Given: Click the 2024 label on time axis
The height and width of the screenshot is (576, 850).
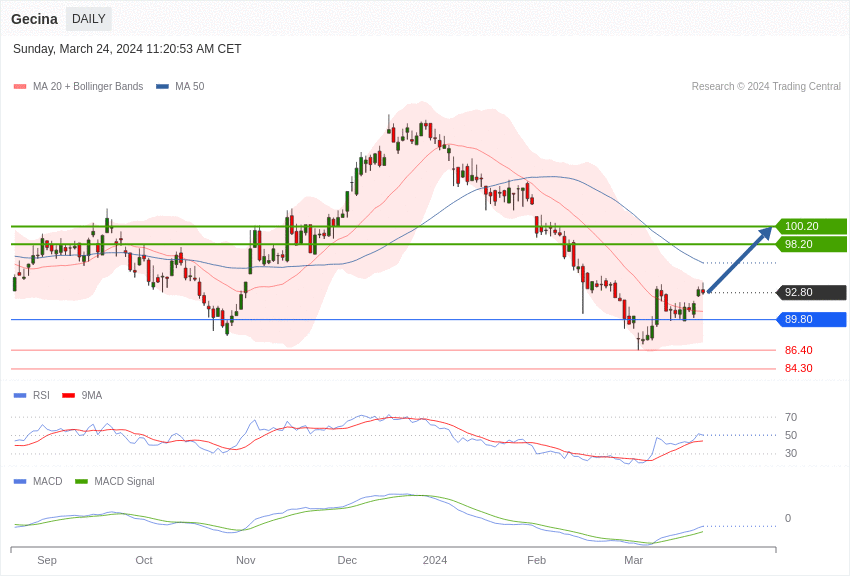Looking at the screenshot, I should click(434, 560).
